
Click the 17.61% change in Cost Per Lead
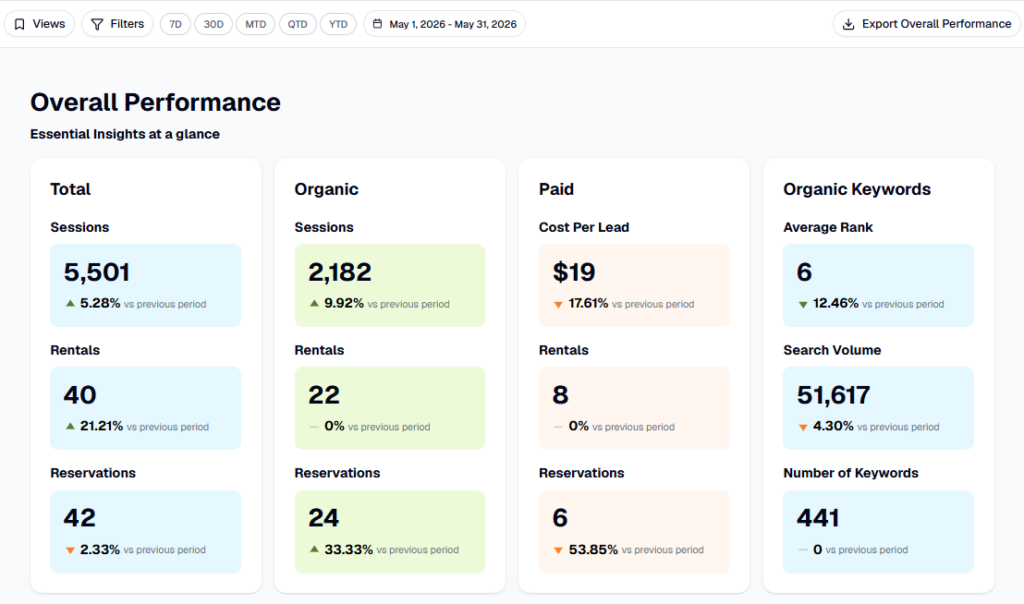588,304
